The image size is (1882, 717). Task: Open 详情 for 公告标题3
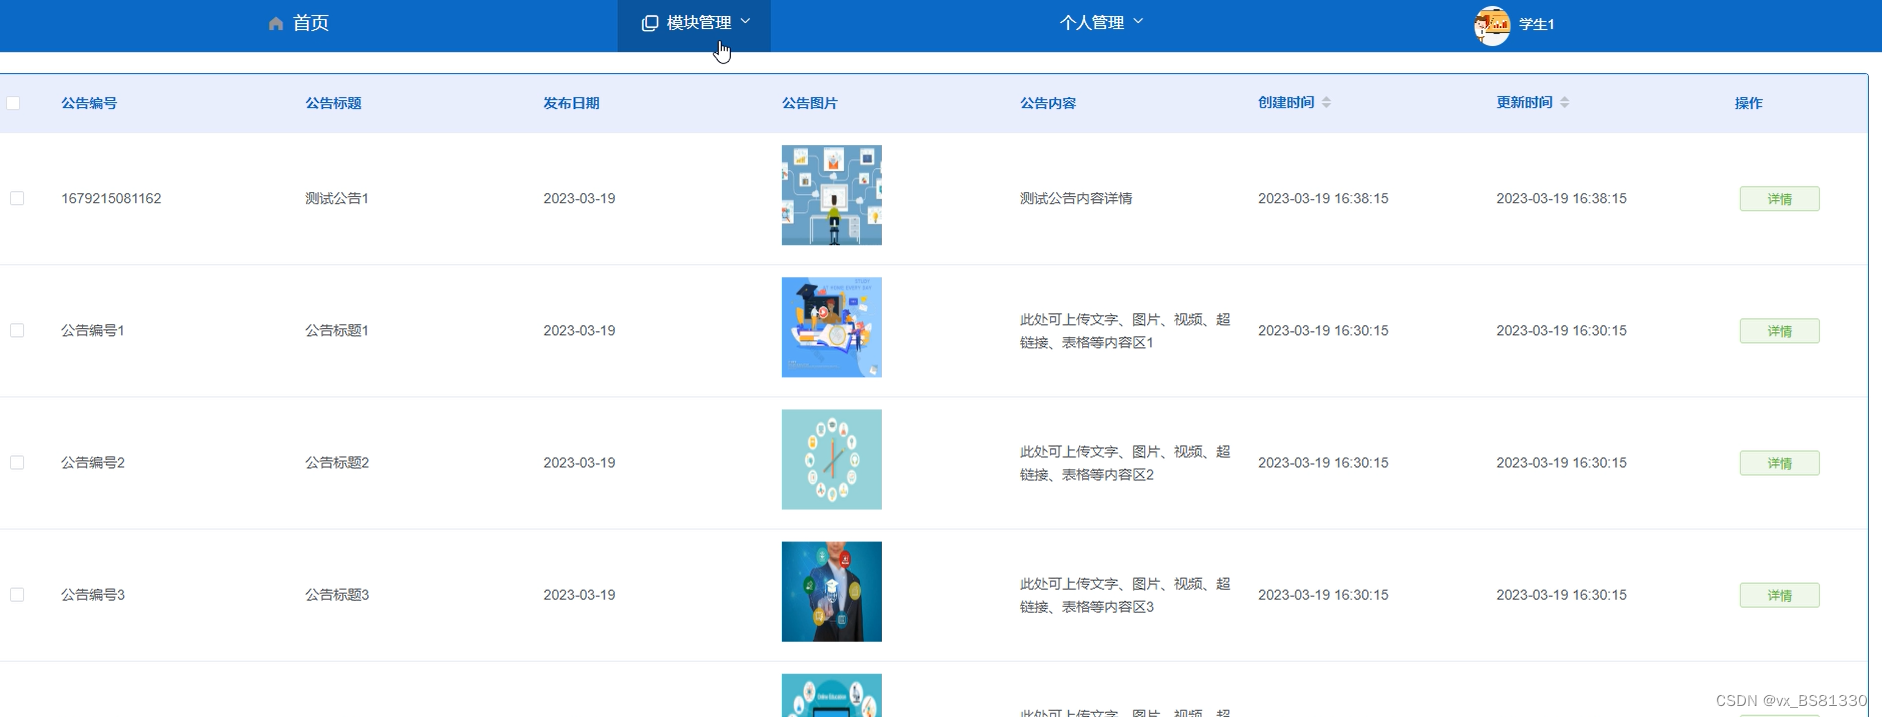(x=1779, y=595)
